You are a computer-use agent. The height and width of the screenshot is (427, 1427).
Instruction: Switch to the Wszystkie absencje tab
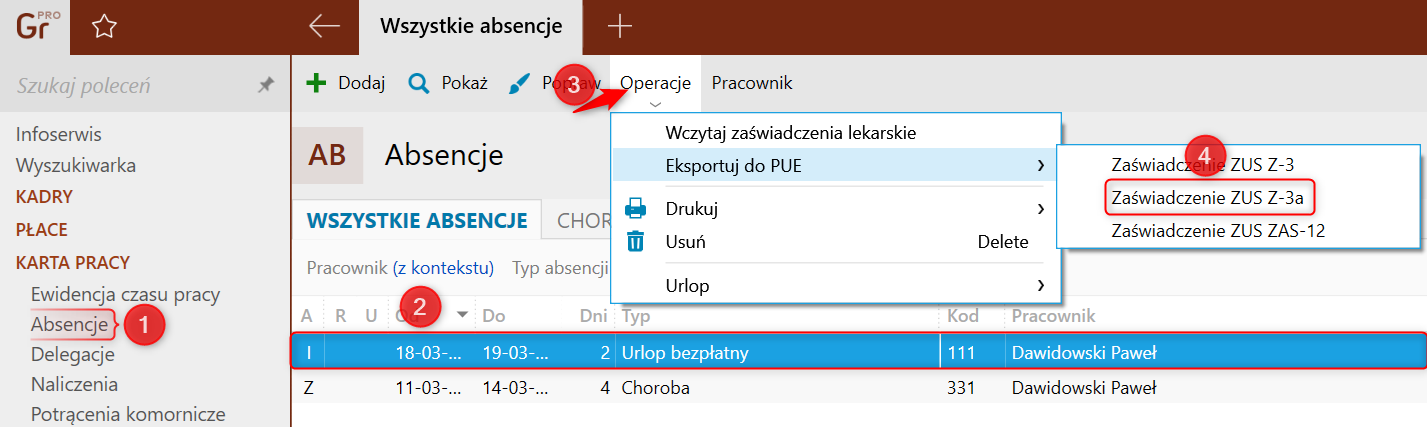point(417,220)
